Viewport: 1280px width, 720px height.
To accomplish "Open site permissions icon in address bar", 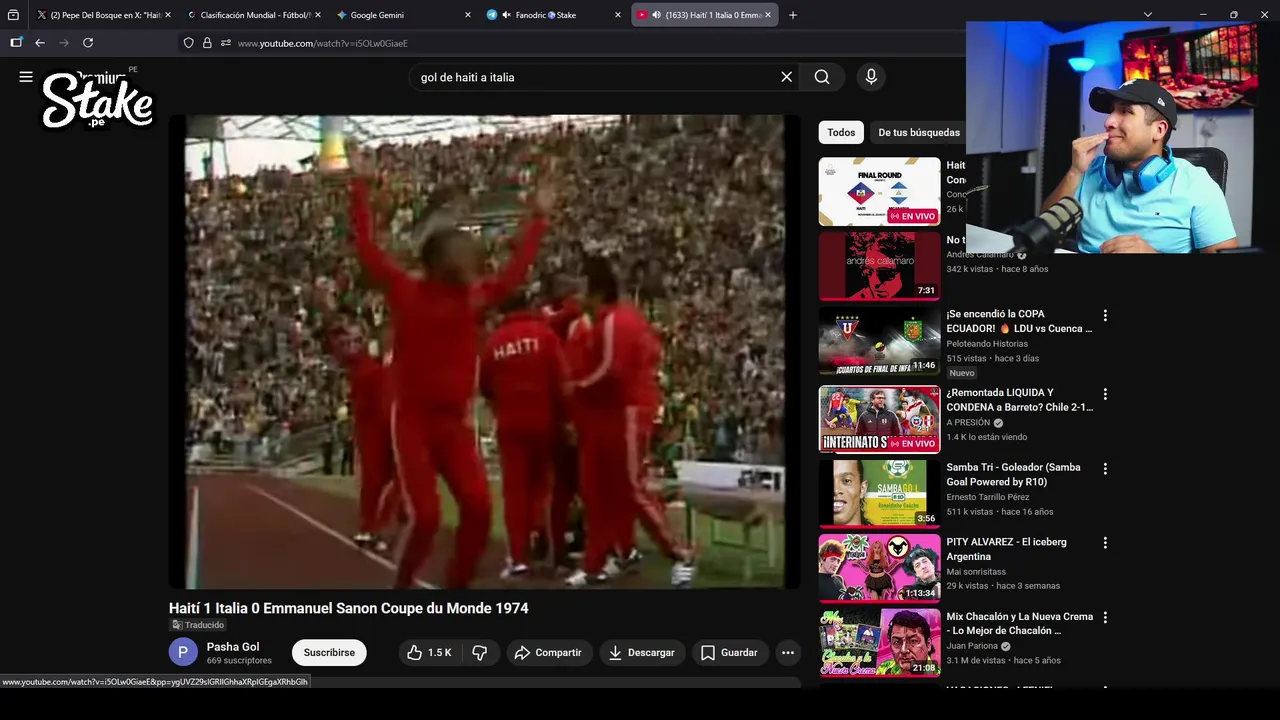I will (x=226, y=43).
